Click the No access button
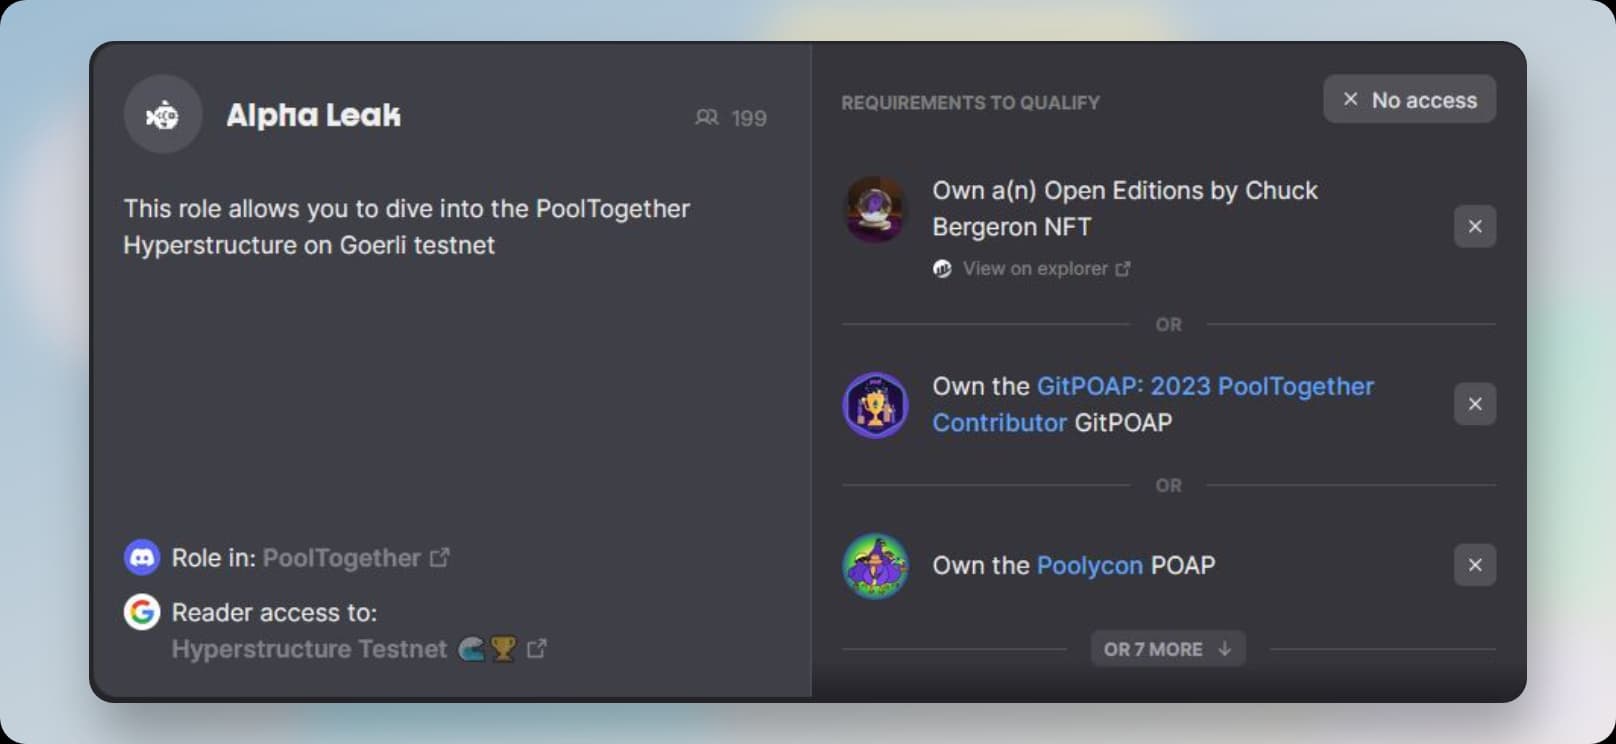Viewport: 1616px width, 744px height. [x=1410, y=99]
